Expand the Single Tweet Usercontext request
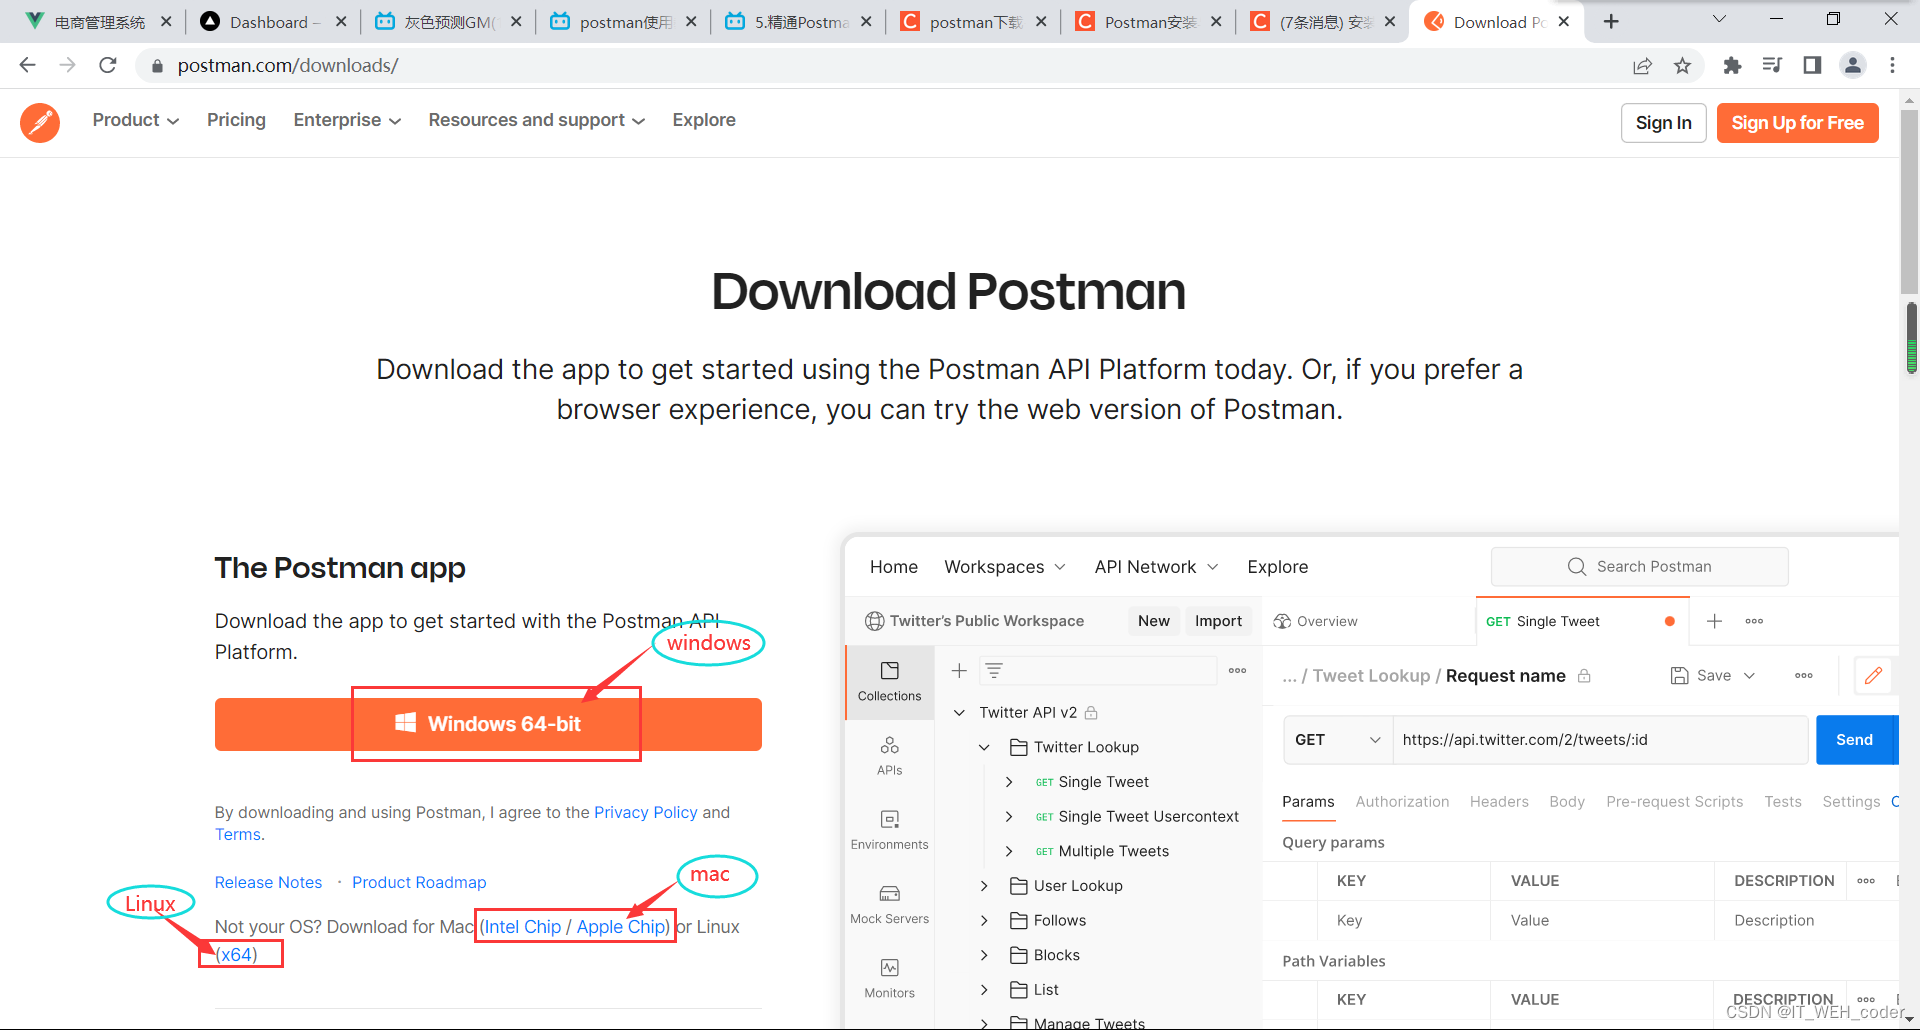 [1009, 816]
